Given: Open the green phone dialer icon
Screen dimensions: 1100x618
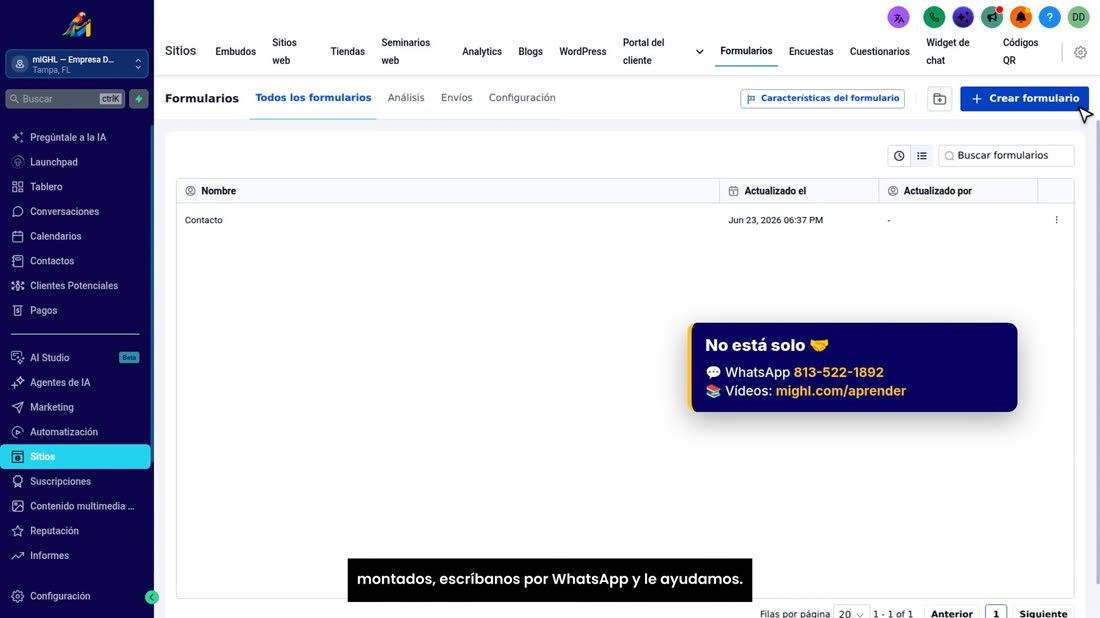Looking at the screenshot, I should click(x=934, y=17).
